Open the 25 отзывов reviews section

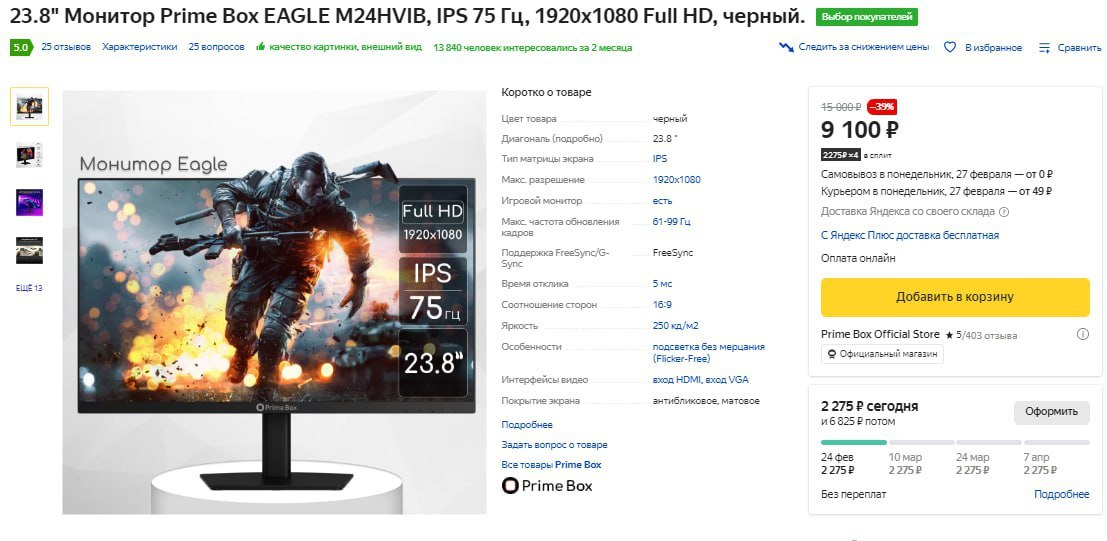(x=66, y=47)
